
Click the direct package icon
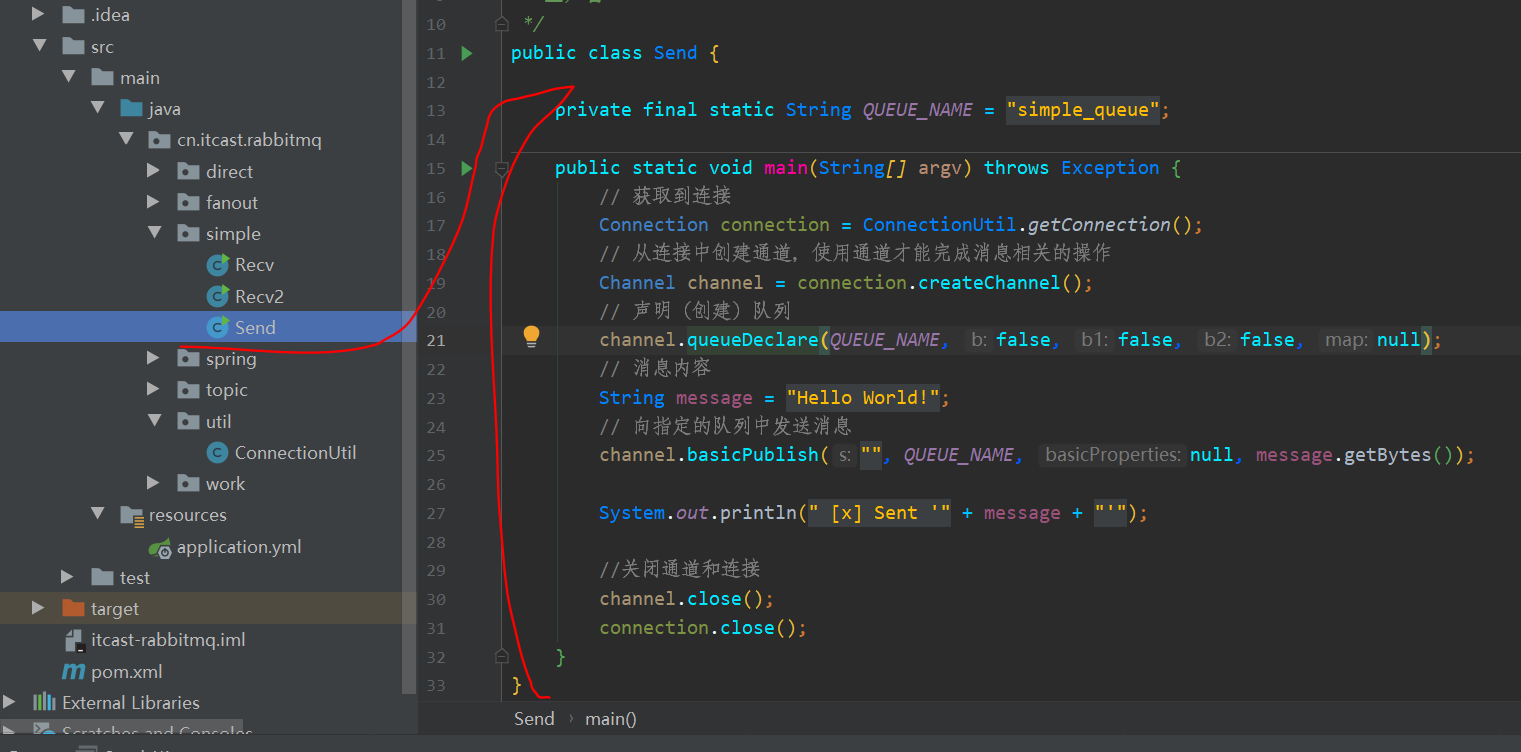point(189,171)
